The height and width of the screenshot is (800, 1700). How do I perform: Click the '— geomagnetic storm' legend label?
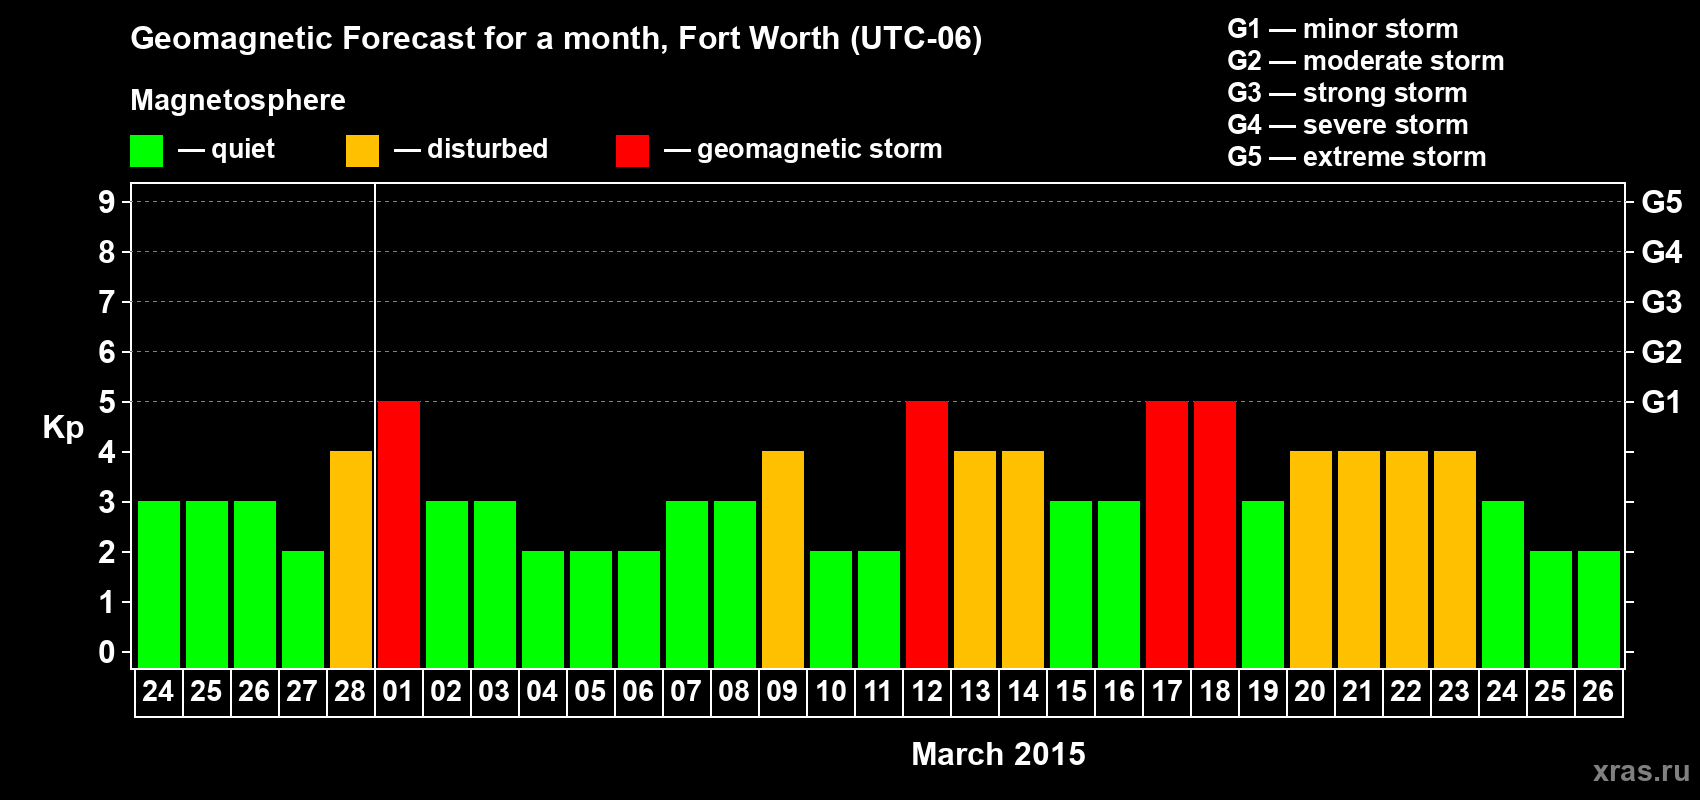803,149
